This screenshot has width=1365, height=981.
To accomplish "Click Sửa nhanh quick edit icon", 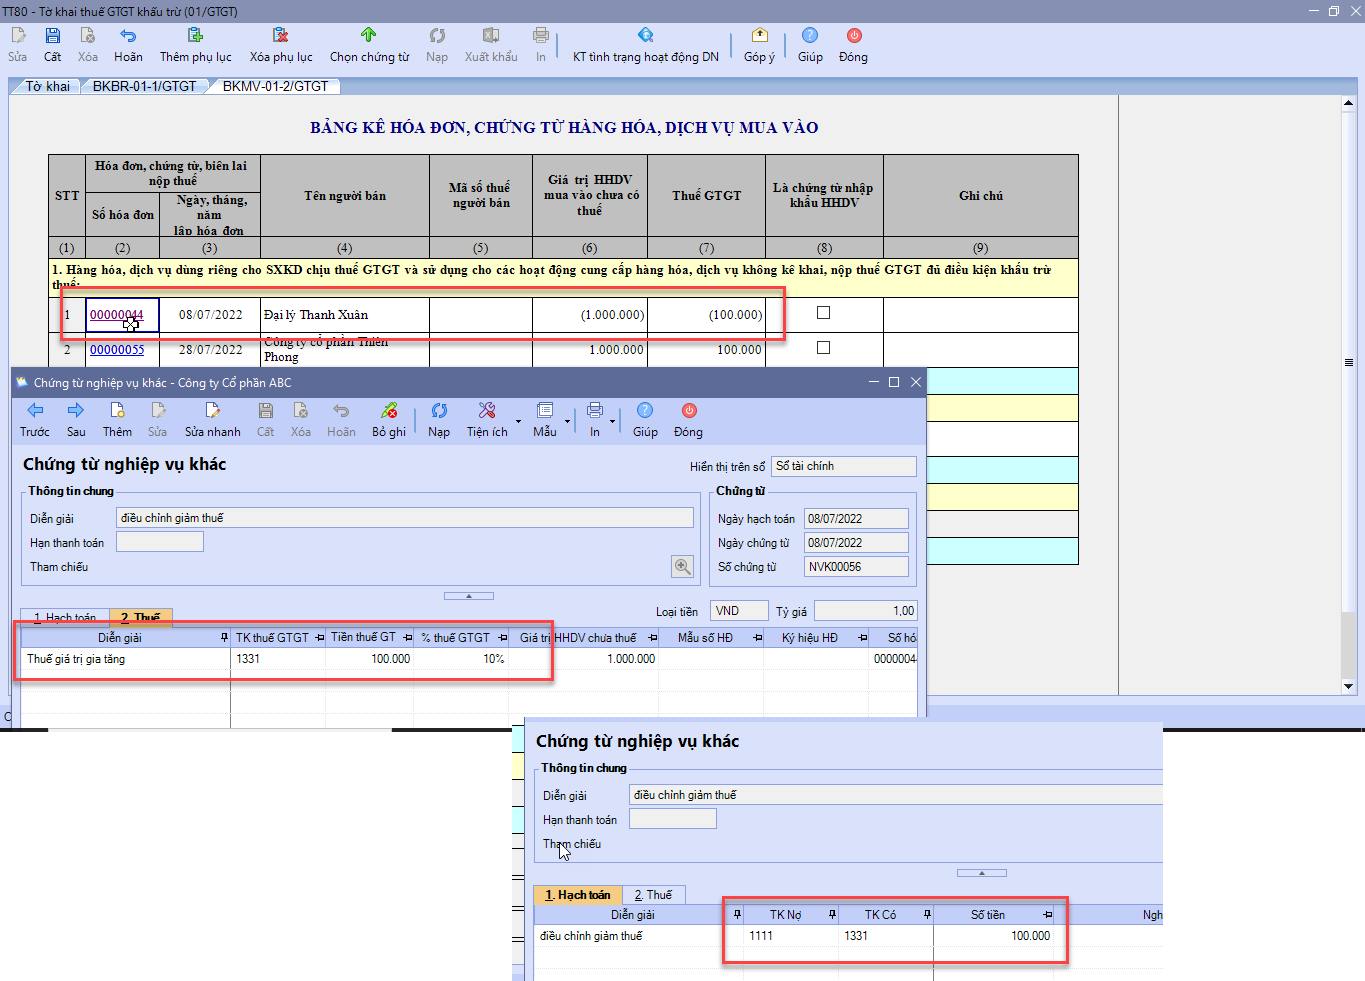I will point(212,410).
